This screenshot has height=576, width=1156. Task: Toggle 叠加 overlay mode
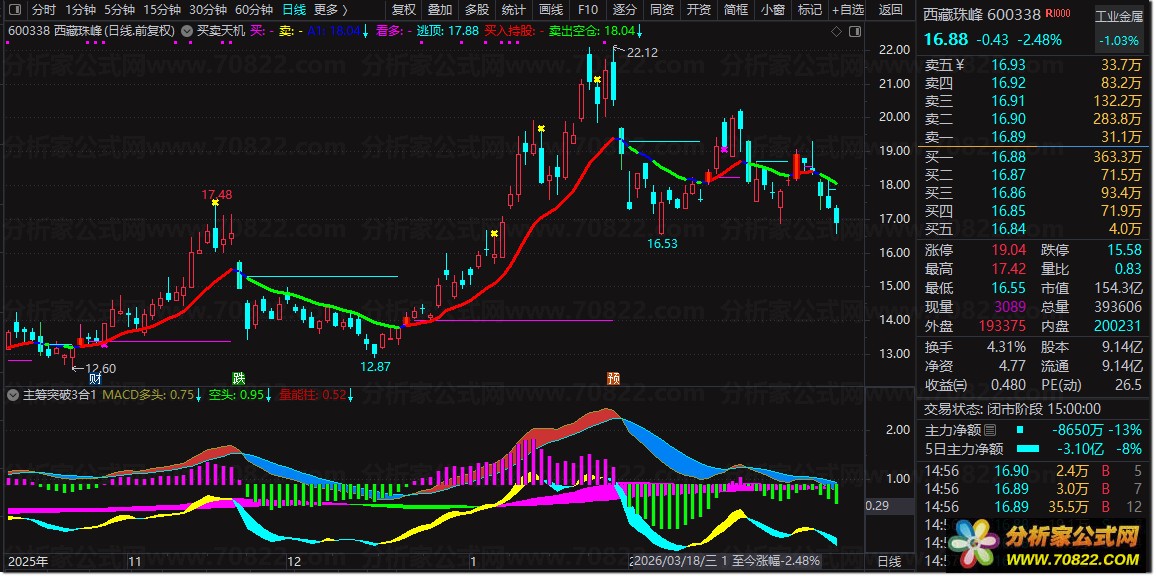440,9
